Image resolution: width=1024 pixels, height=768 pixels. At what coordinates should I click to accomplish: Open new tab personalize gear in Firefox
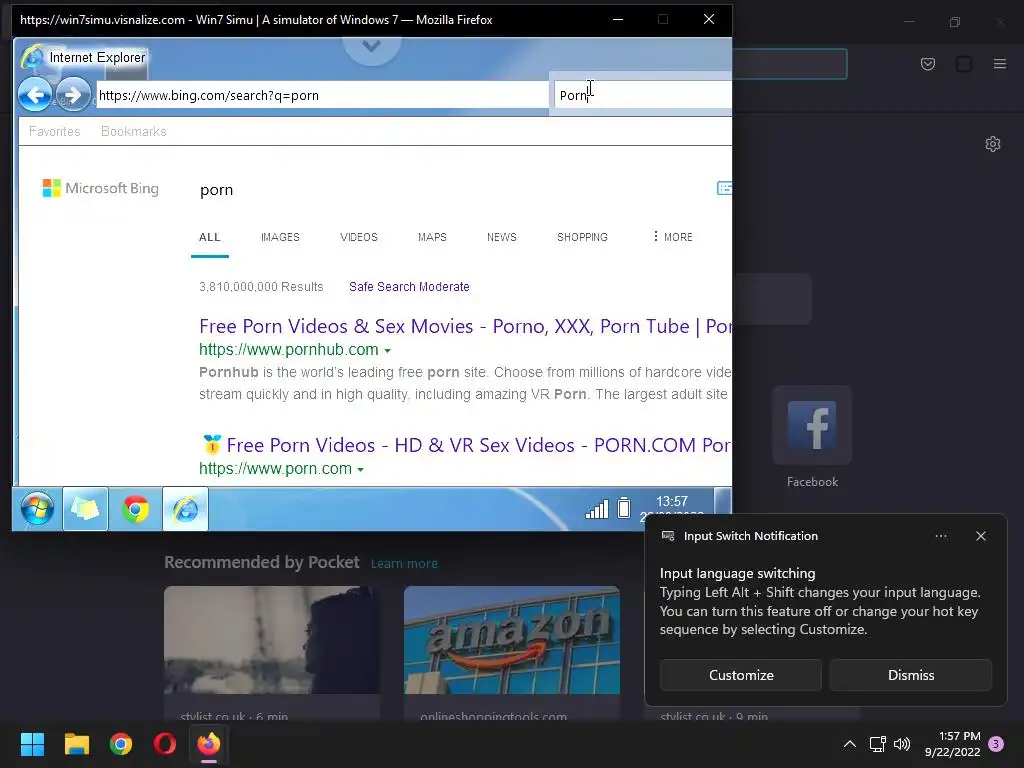point(993,144)
